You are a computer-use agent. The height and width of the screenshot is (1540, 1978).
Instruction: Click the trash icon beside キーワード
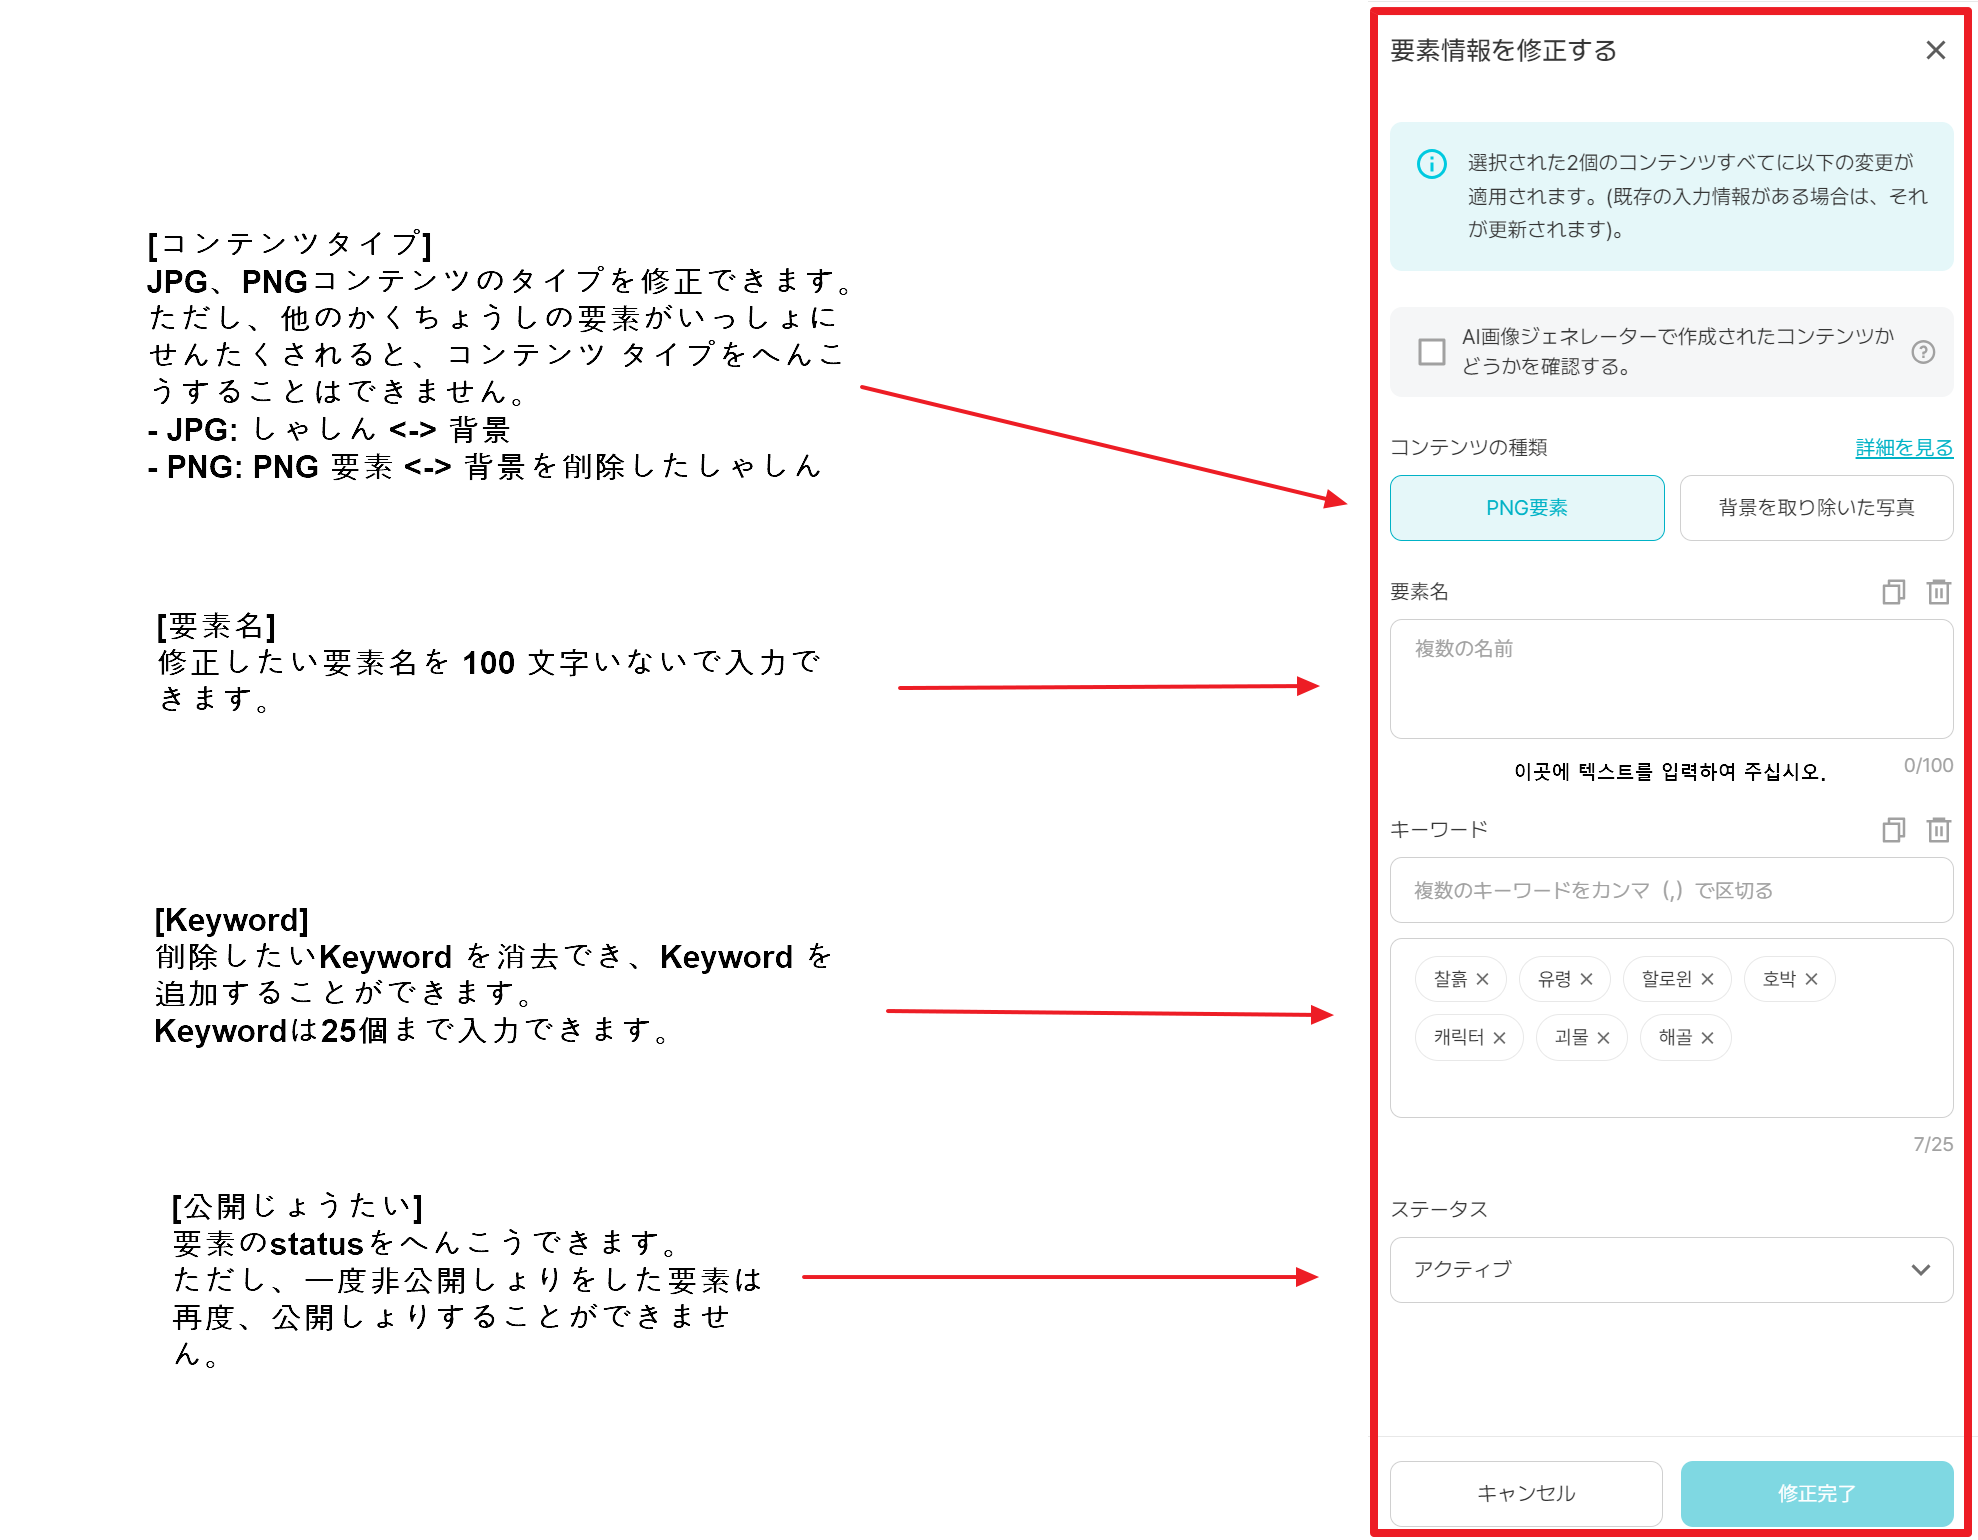click(1939, 830)
